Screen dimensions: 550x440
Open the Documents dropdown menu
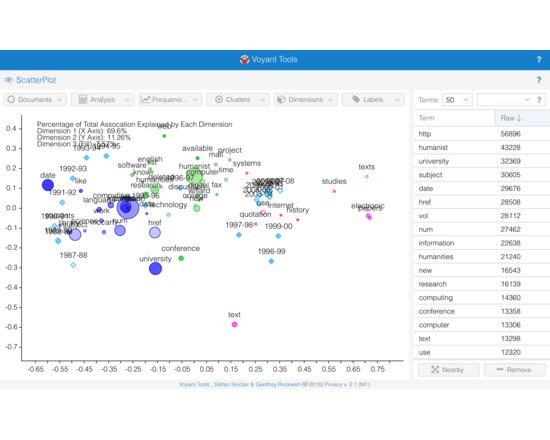click(x=35, y=100)
